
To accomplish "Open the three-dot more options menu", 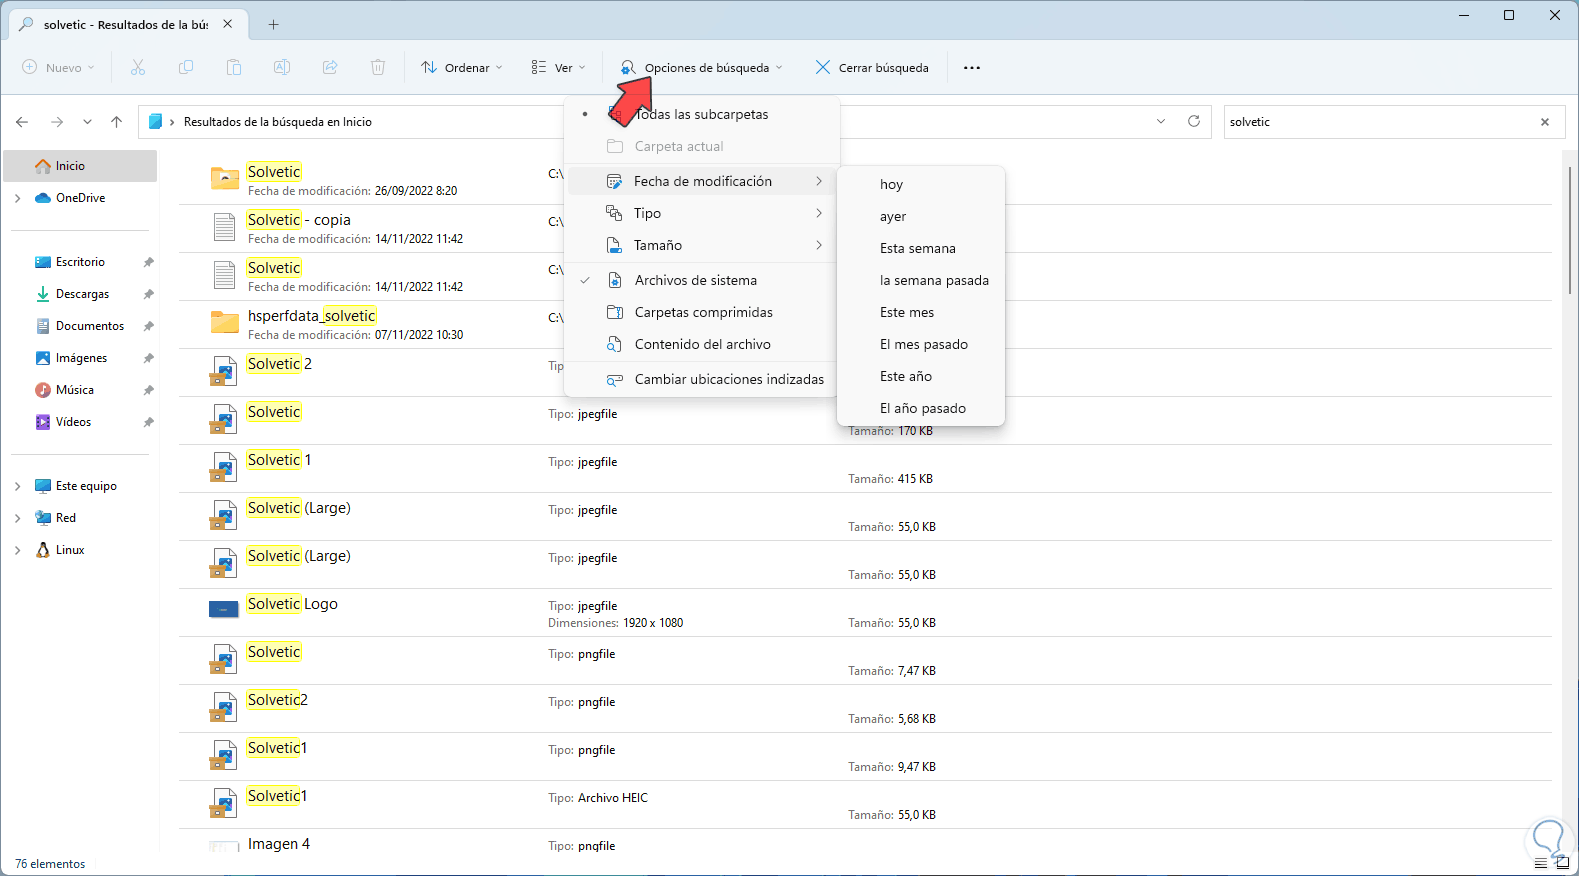I will tap(972, 67).
